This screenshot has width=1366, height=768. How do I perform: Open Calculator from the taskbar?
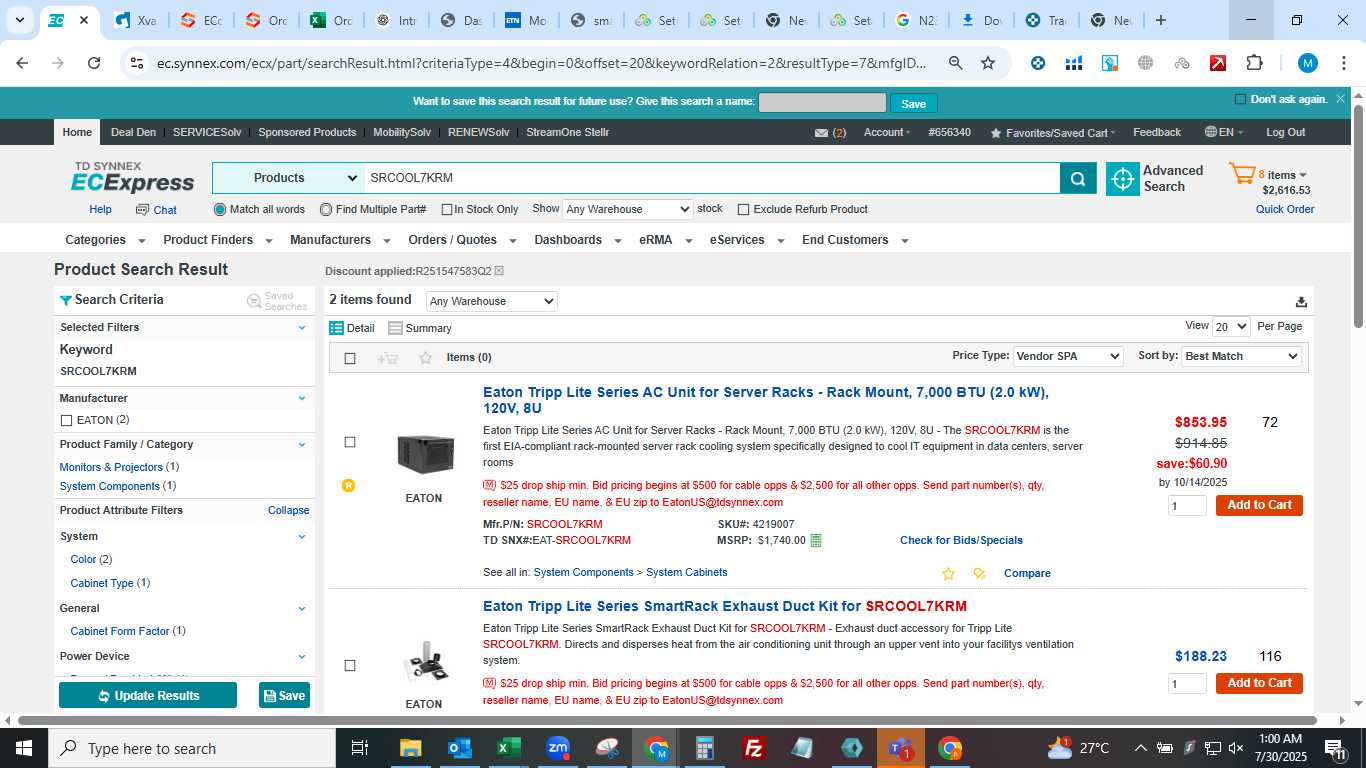click(x=705, y=748)
